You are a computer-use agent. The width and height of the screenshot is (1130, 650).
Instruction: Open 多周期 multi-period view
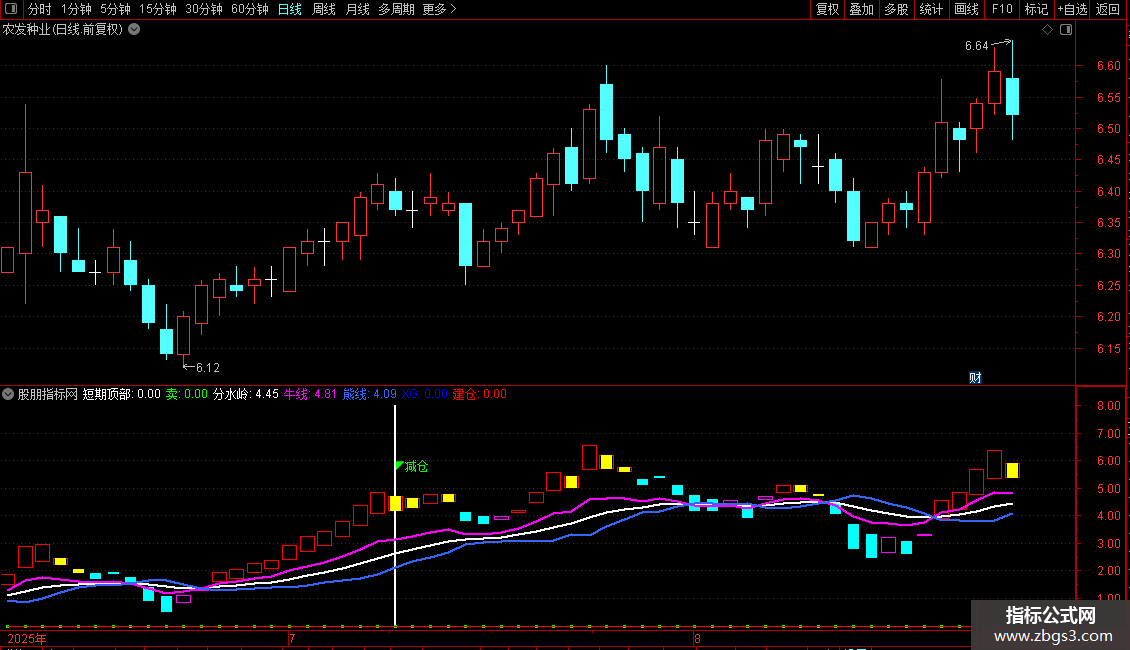point(396,9)
